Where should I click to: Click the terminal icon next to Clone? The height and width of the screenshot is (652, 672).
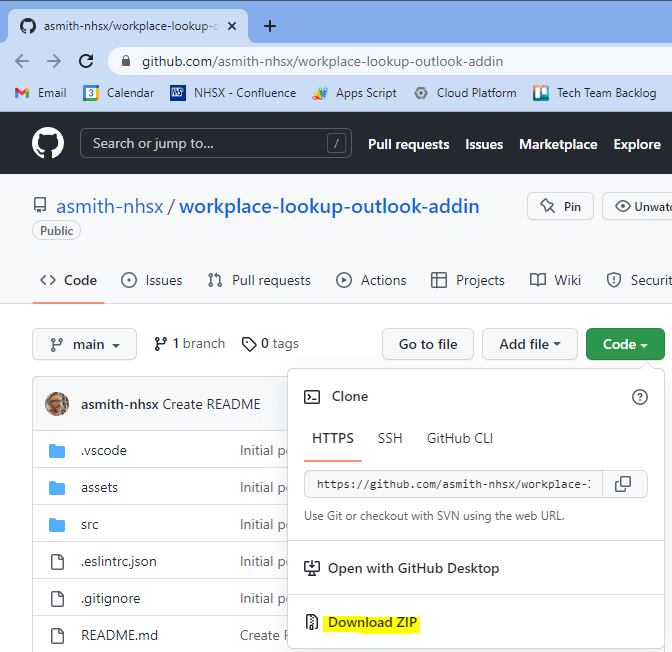click(x=312, y=397)
